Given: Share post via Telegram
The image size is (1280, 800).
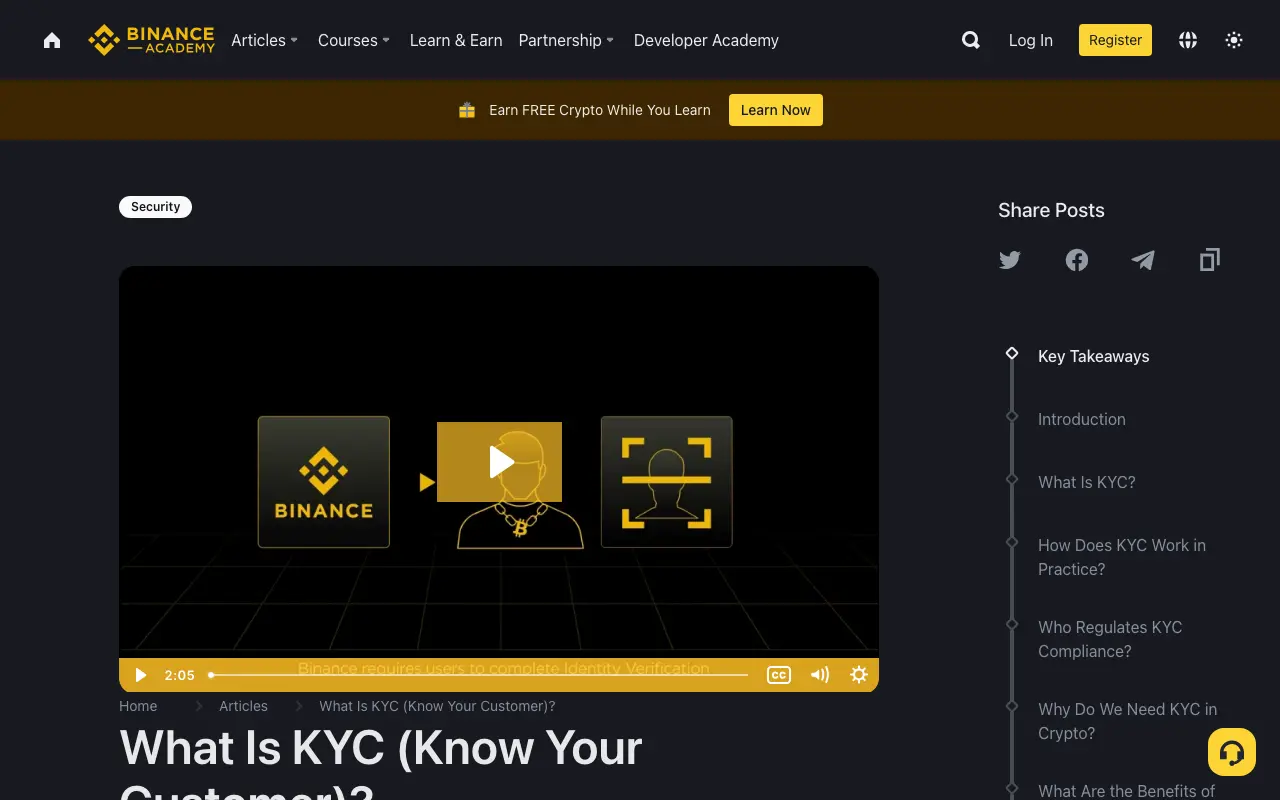Looking at the screenshot, I should coord(1143,260).
